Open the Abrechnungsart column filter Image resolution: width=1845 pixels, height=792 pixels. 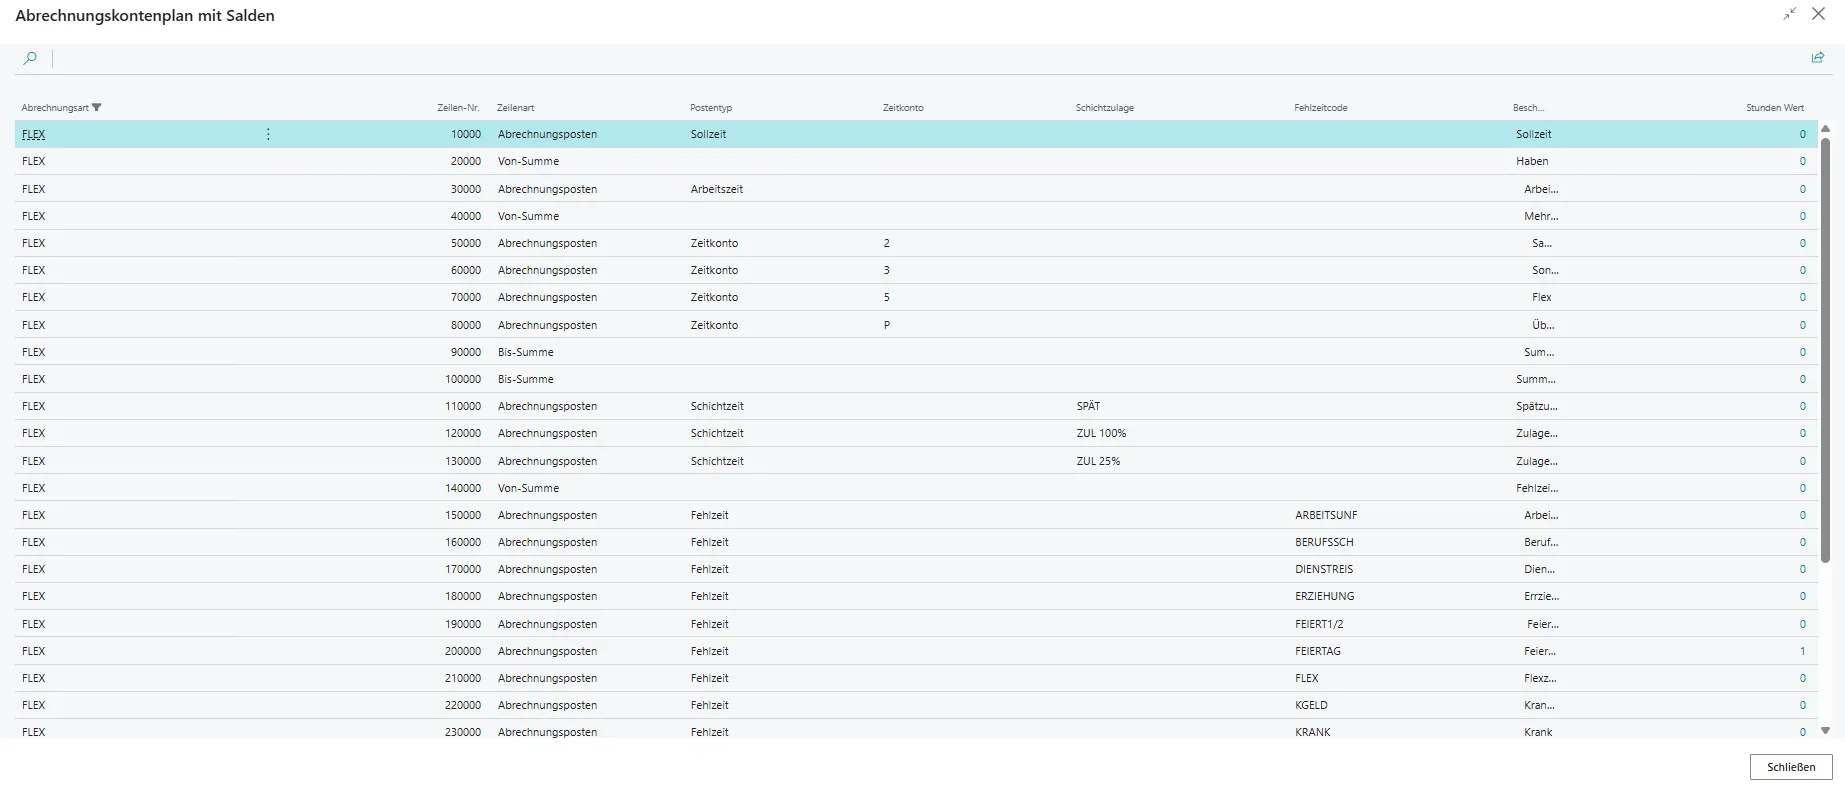pos(96,108)
